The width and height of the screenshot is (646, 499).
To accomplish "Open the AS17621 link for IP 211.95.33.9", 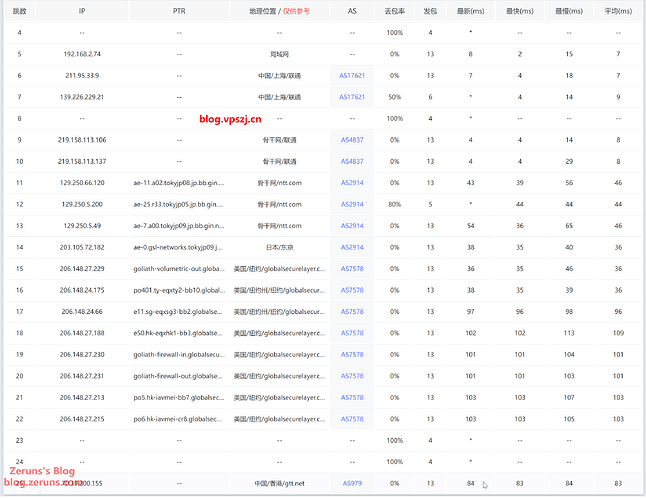I will click(352, 75).
